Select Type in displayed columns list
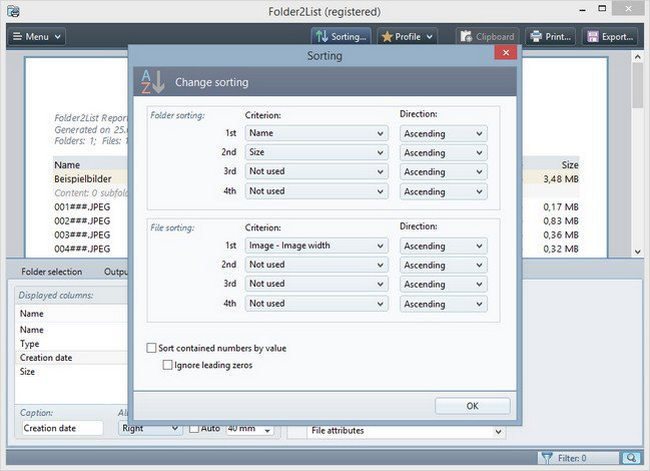 [71, 344]
